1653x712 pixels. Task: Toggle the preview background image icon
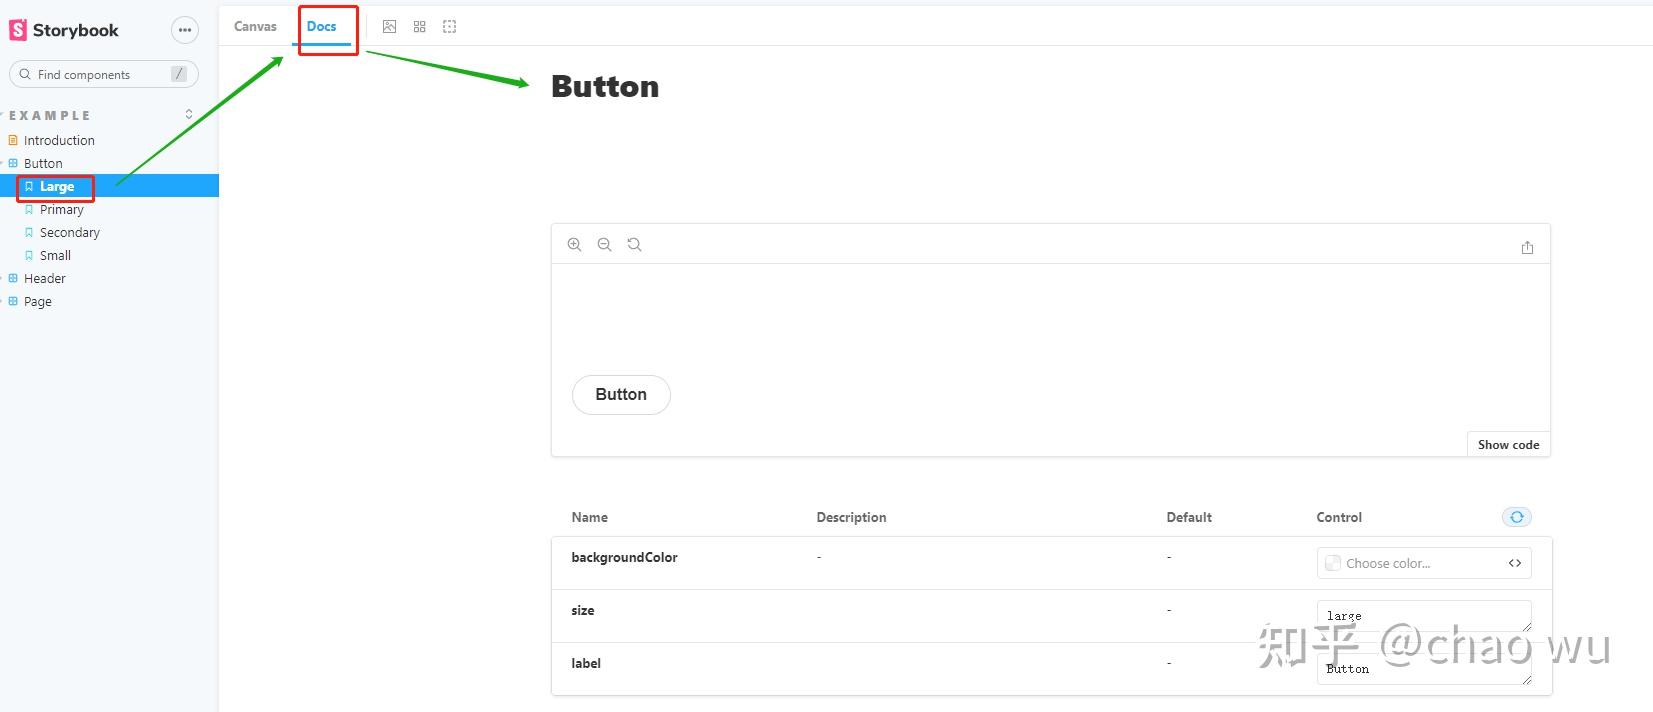389,27
